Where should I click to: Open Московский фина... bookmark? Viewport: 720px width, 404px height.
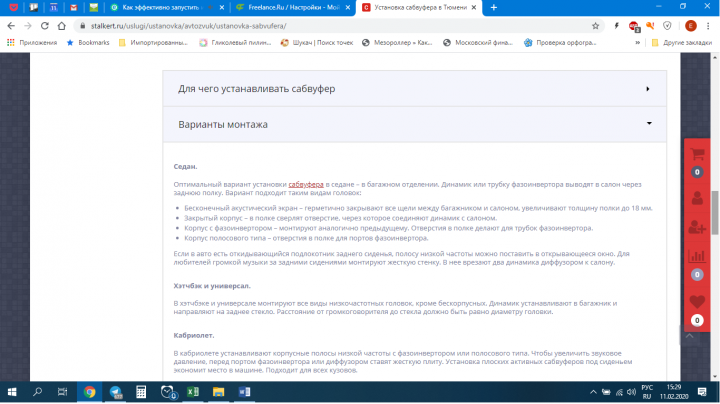pyautogui.click(x=478, y=43)
